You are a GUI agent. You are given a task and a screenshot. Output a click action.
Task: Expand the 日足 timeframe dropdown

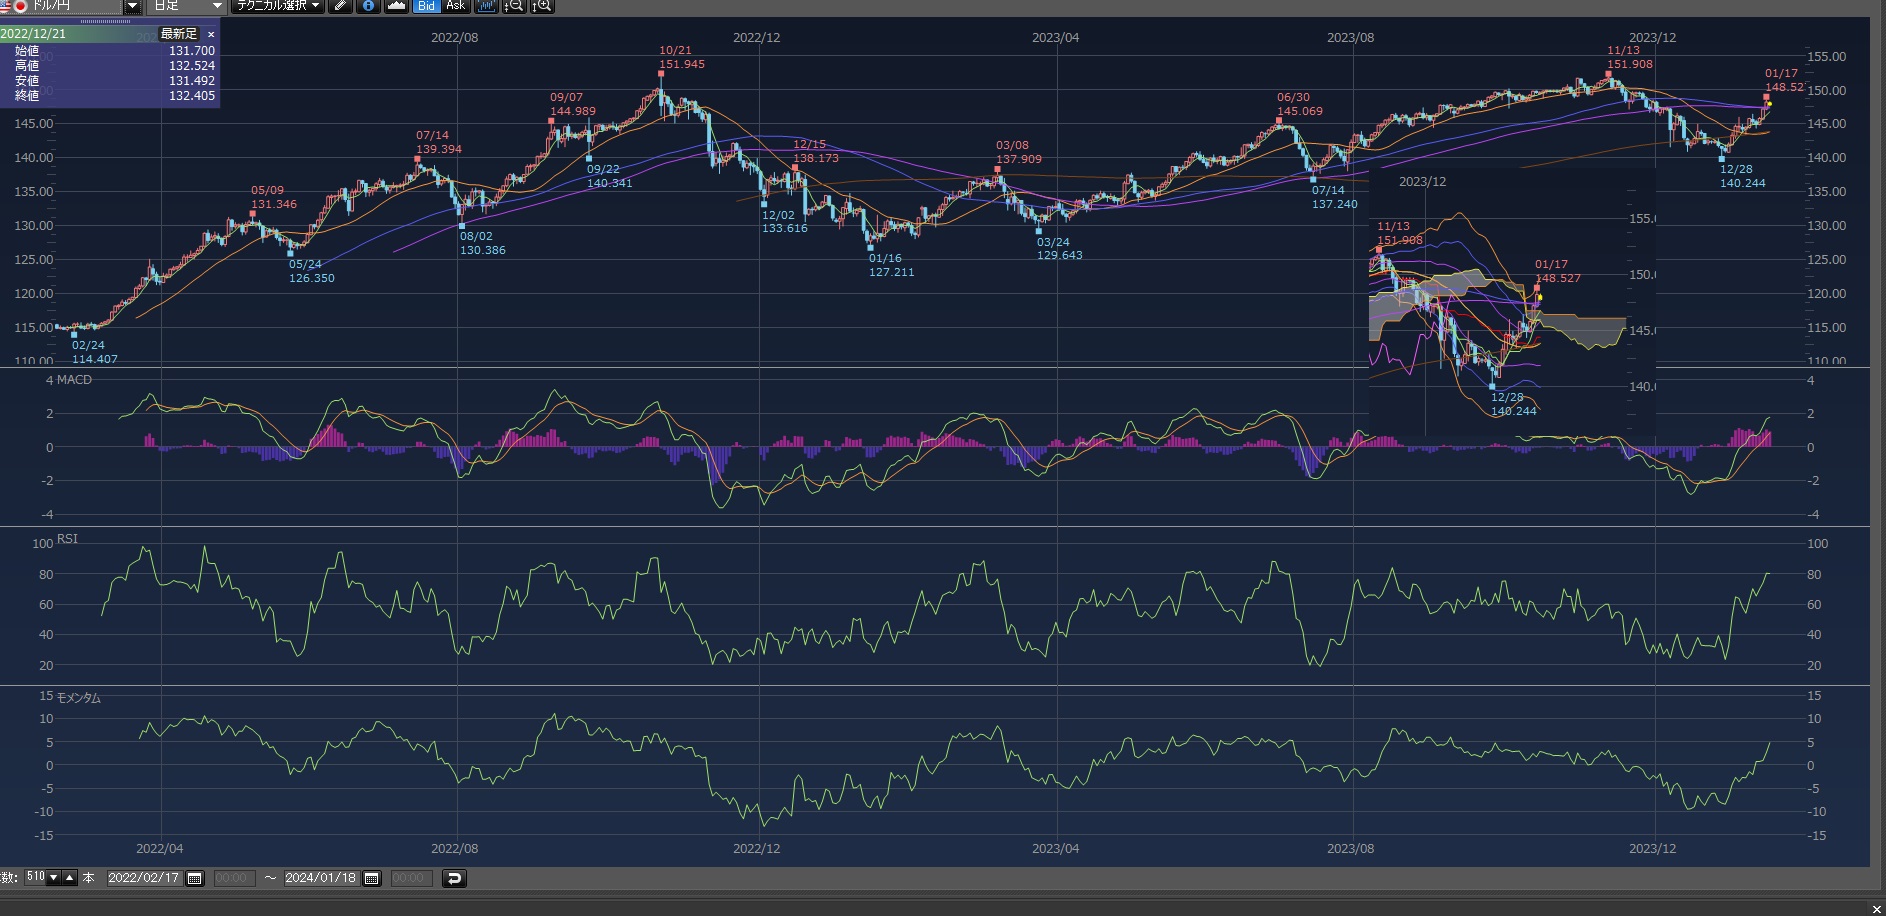pos(217,6)
